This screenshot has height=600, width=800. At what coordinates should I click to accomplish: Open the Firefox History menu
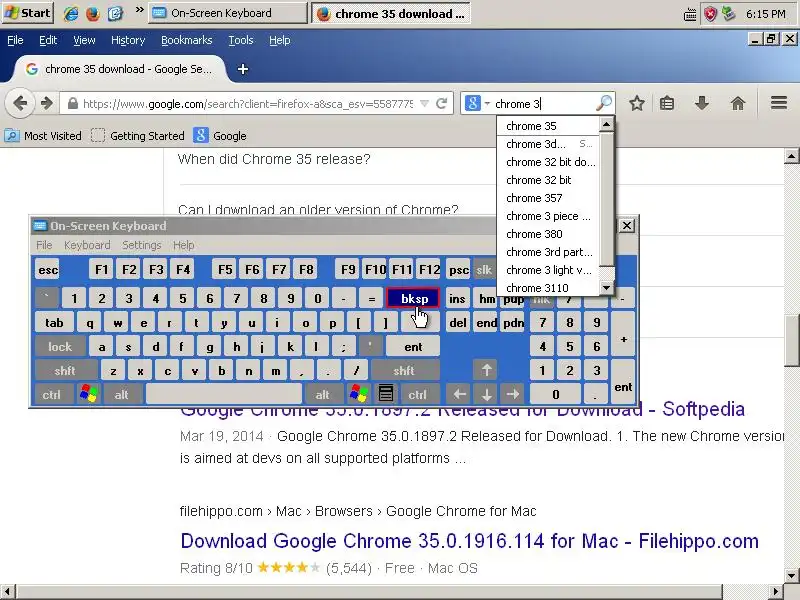(128, 40)
